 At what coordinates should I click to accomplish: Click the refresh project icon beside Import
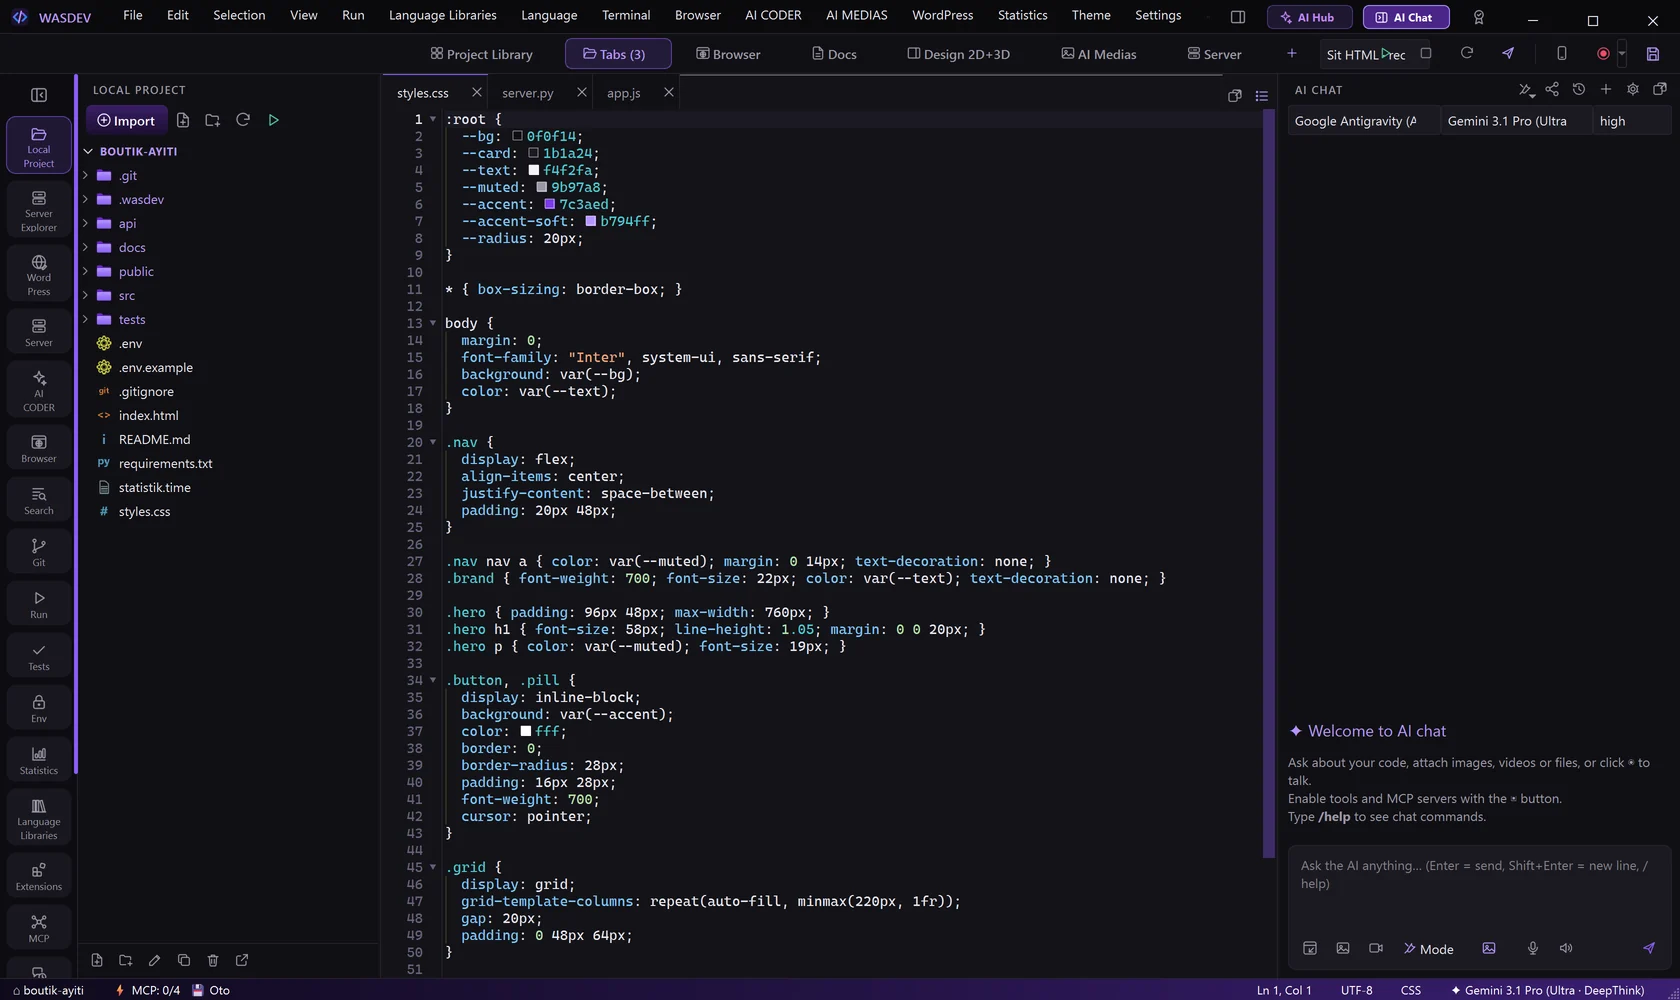[242, 120]
